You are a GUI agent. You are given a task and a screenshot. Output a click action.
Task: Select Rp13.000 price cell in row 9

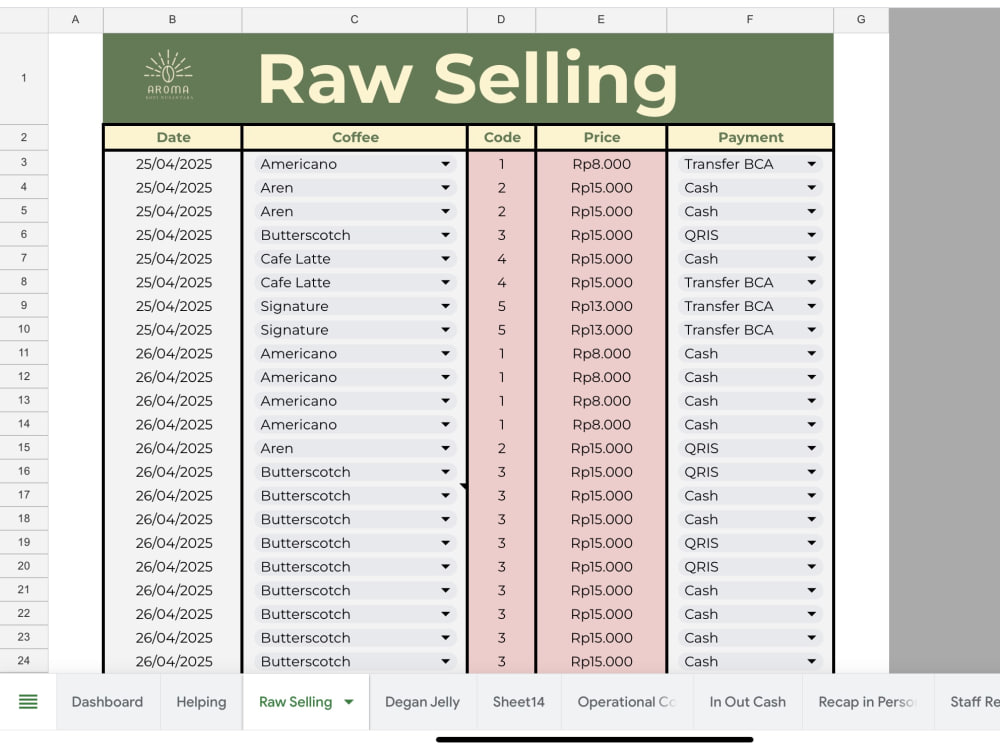[601, 306]
